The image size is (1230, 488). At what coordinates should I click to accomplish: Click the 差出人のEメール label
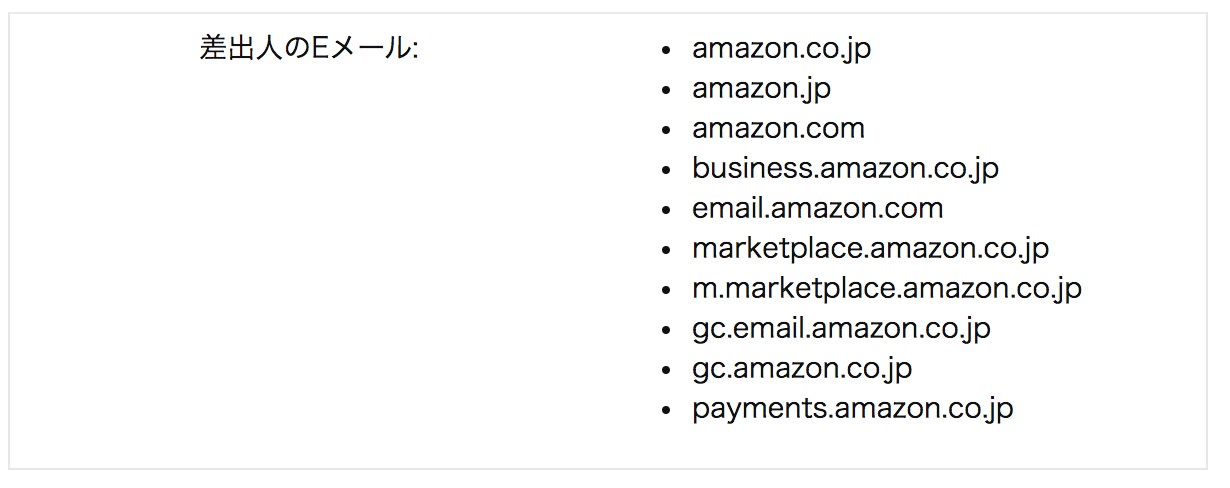[309, 48]
